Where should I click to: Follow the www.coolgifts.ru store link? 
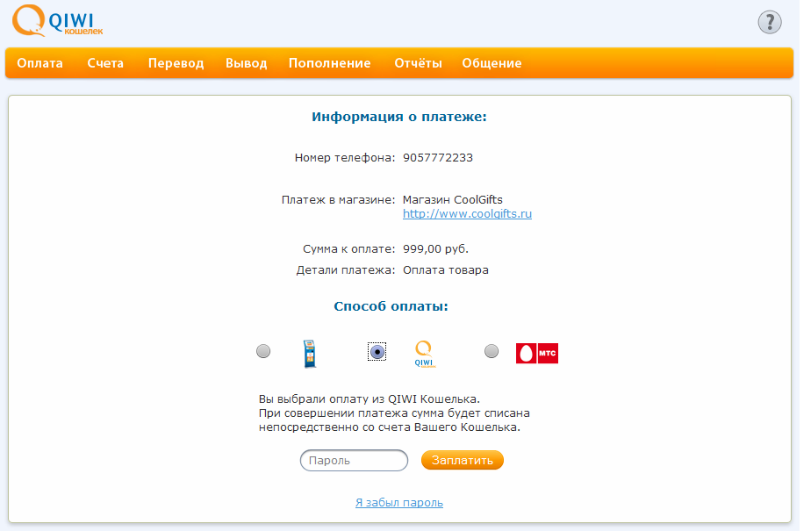(x=467, y=214)
